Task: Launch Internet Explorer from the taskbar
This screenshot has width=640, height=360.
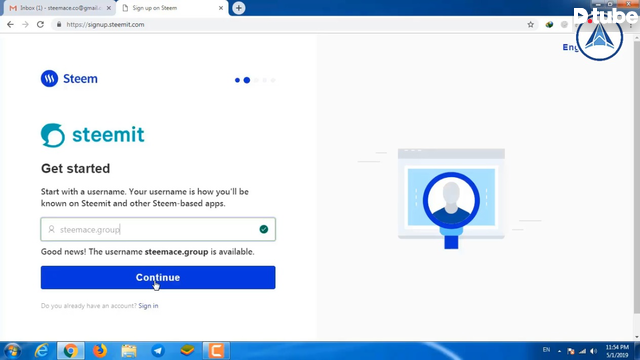Action: click(42, 351)
